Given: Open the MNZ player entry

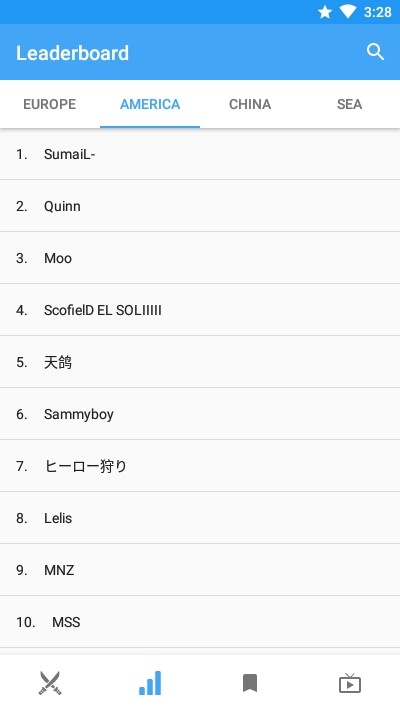Looking at the screenshot, I should 200,570.
